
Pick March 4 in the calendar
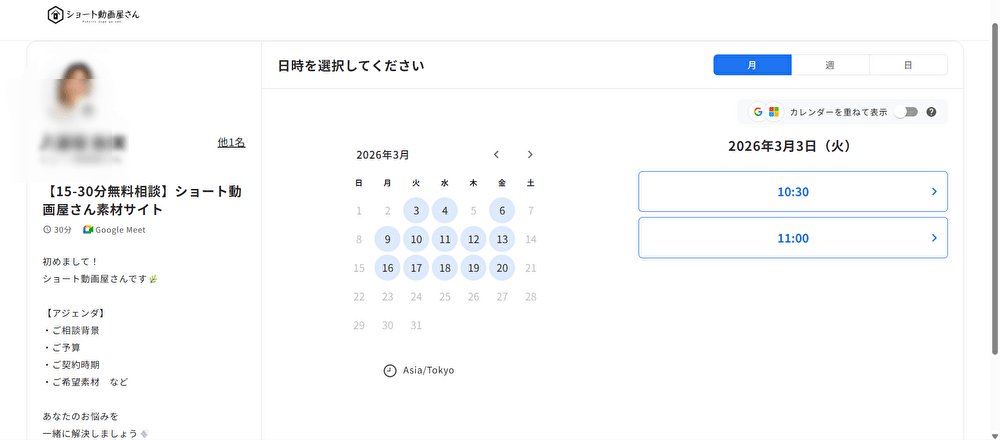tap(445, 211)
